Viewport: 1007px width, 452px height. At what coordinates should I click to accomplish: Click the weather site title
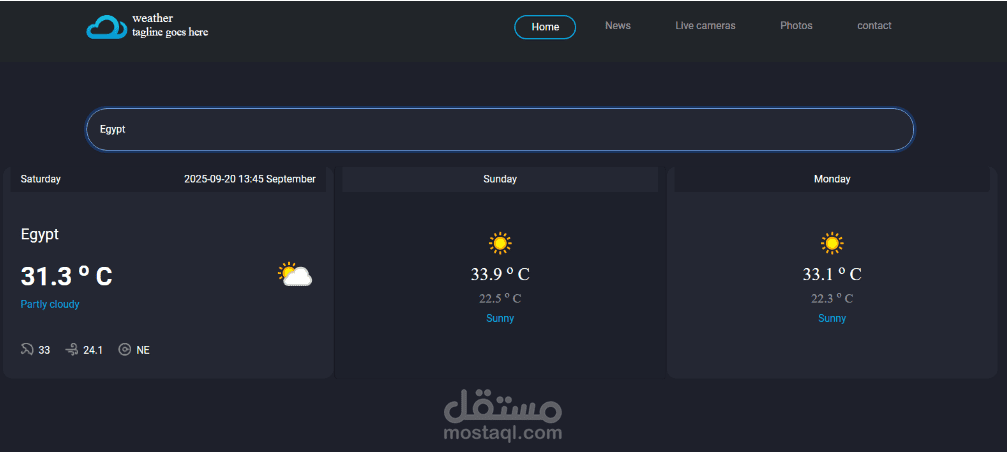[x=152, y=19]
